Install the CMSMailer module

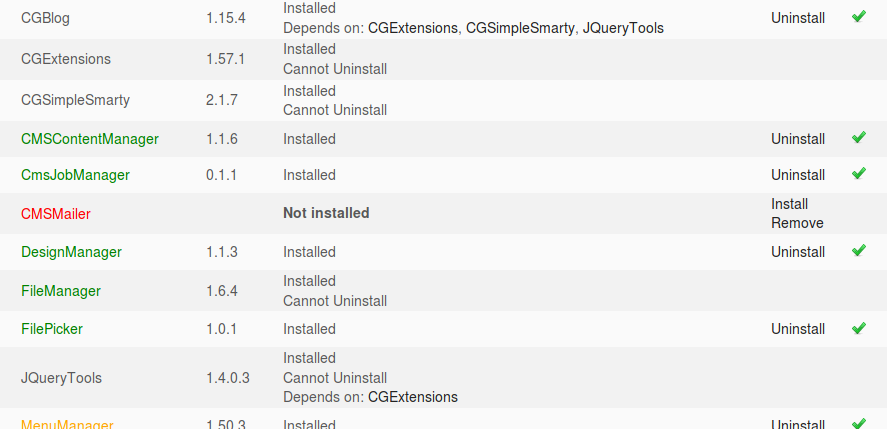(789, 204)
